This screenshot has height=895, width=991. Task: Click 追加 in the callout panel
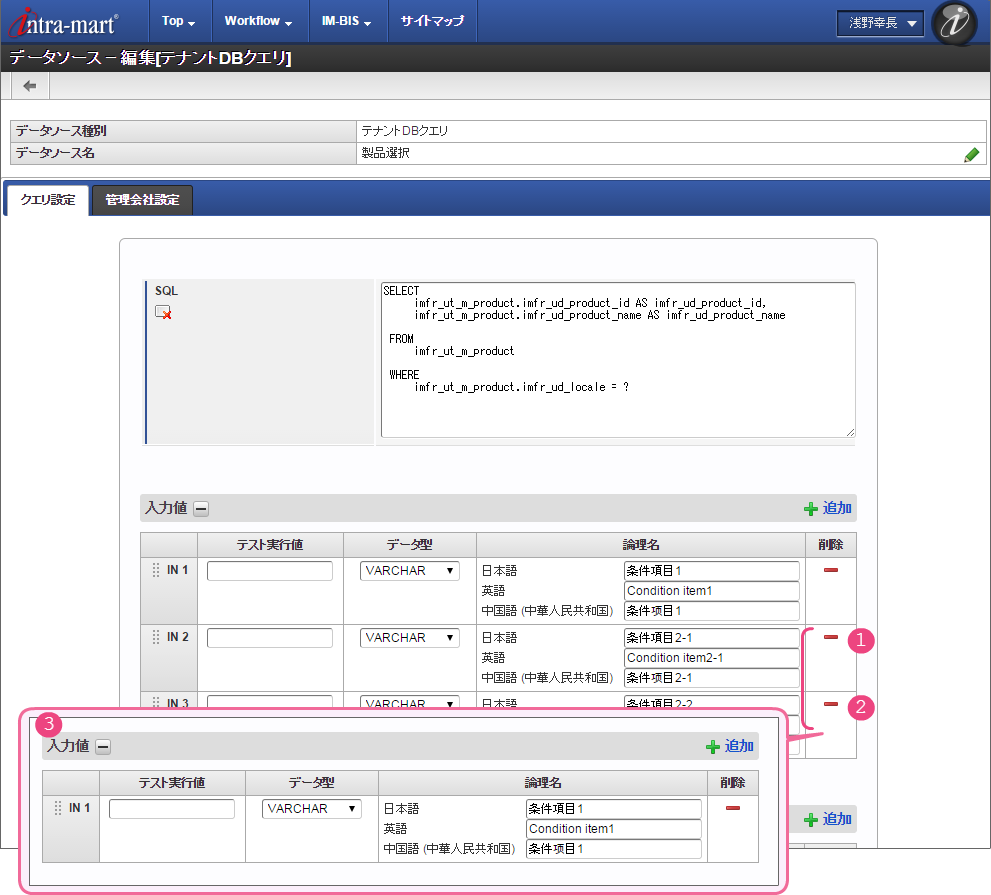730,746
